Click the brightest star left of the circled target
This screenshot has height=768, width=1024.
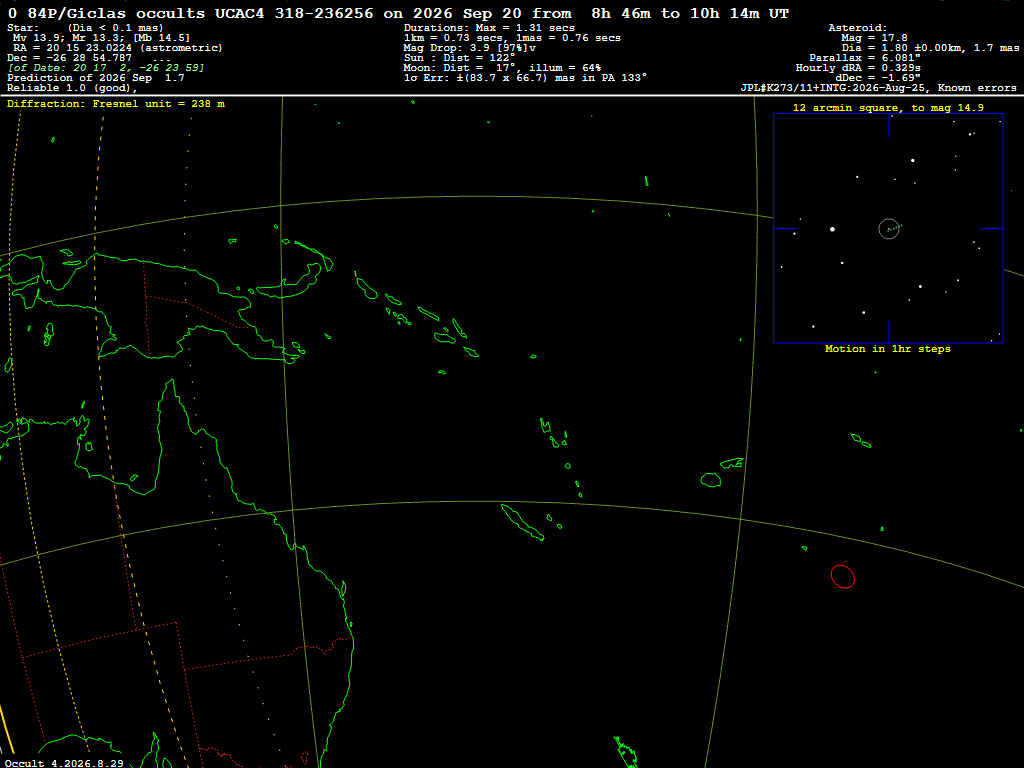(832, 229)
